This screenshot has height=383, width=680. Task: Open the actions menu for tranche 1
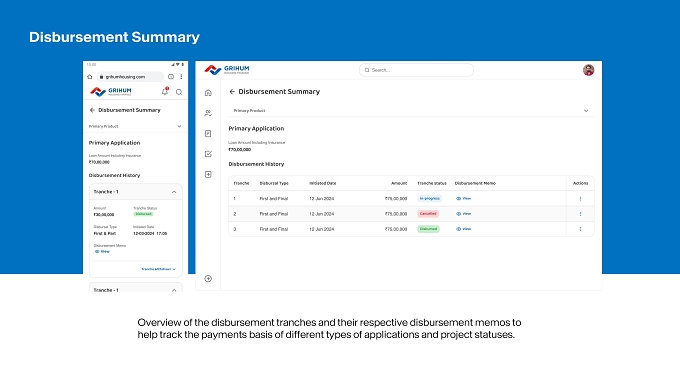pos(580,198)
